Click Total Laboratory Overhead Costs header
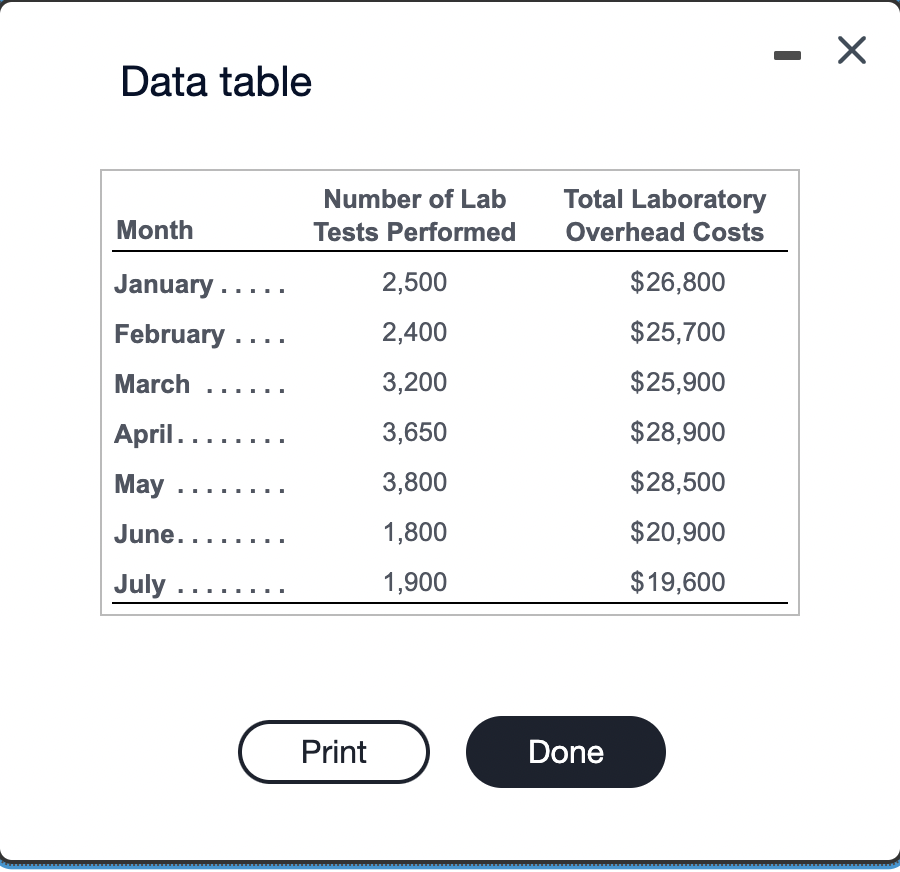The image size is (900, 872). [665, 215]
